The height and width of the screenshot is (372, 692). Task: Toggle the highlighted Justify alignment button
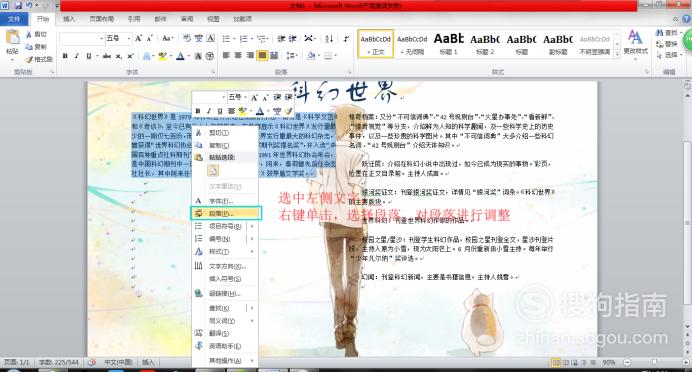coord(262,56)
